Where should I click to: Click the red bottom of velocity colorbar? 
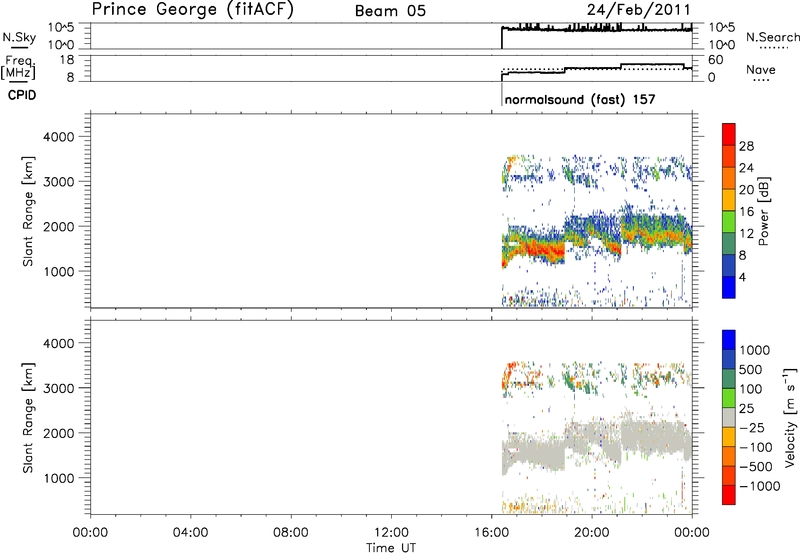729,495
